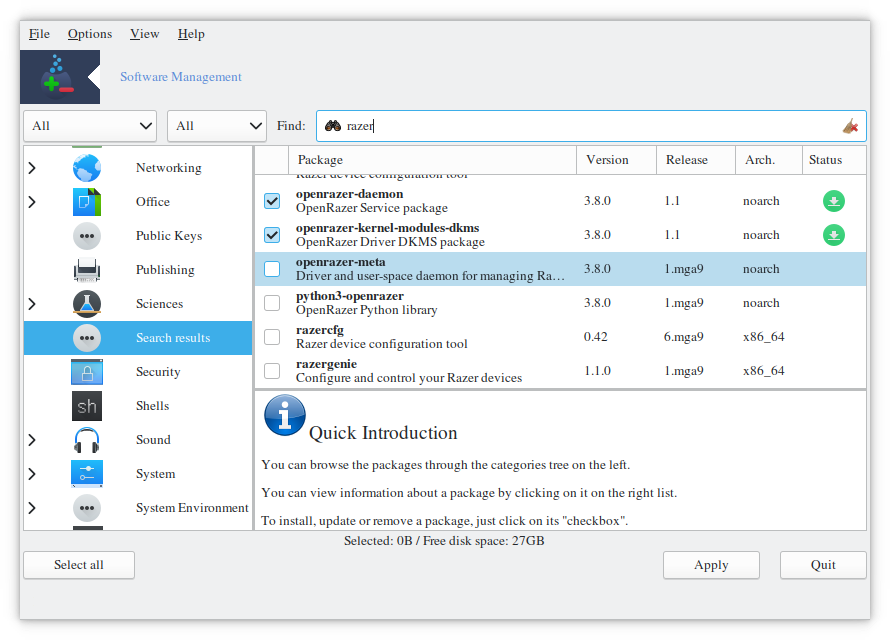The image size is (890, 640).
Task: Click the System Environment category icon
Action: click(x=87, y=508)
